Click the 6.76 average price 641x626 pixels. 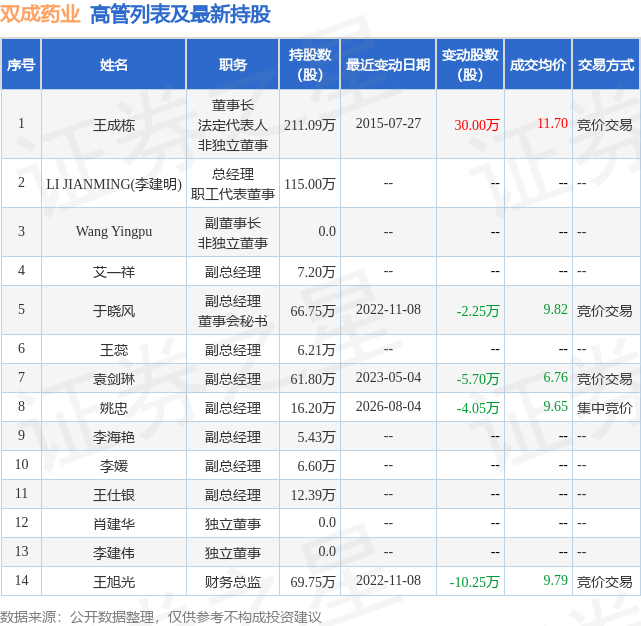pos(555,377)
